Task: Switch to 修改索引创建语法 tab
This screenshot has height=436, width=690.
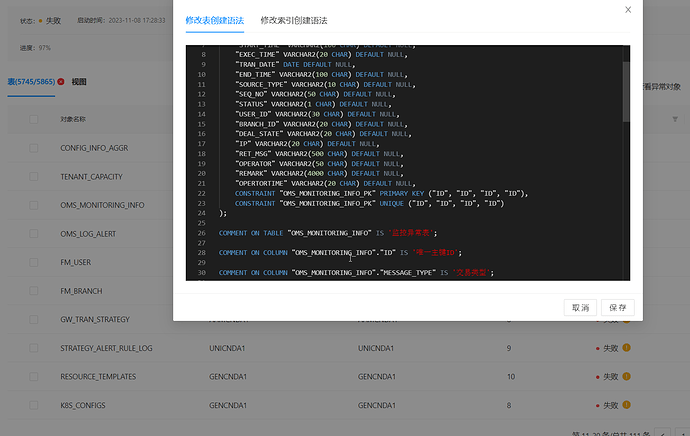Action: pos(294,20)
